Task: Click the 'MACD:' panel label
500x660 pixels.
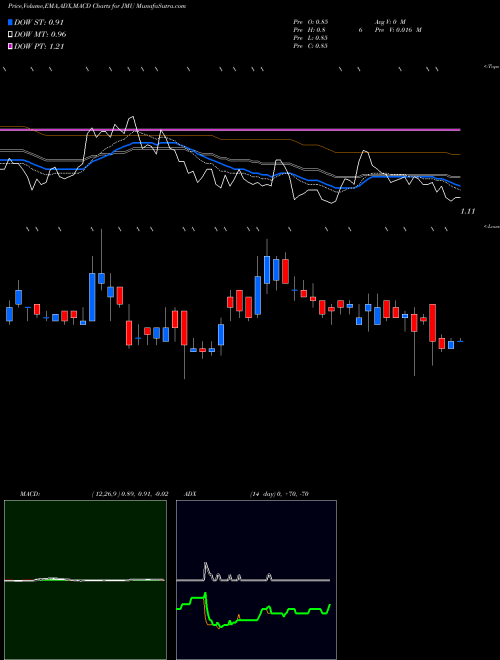Action: [30, 494]
